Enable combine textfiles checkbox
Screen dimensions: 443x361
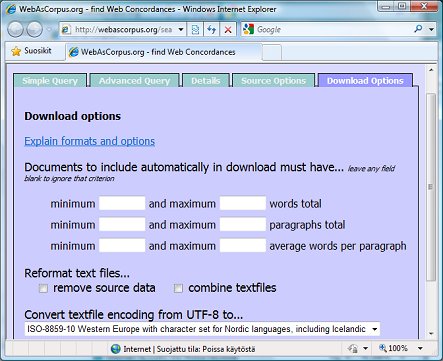pos(178,288)
